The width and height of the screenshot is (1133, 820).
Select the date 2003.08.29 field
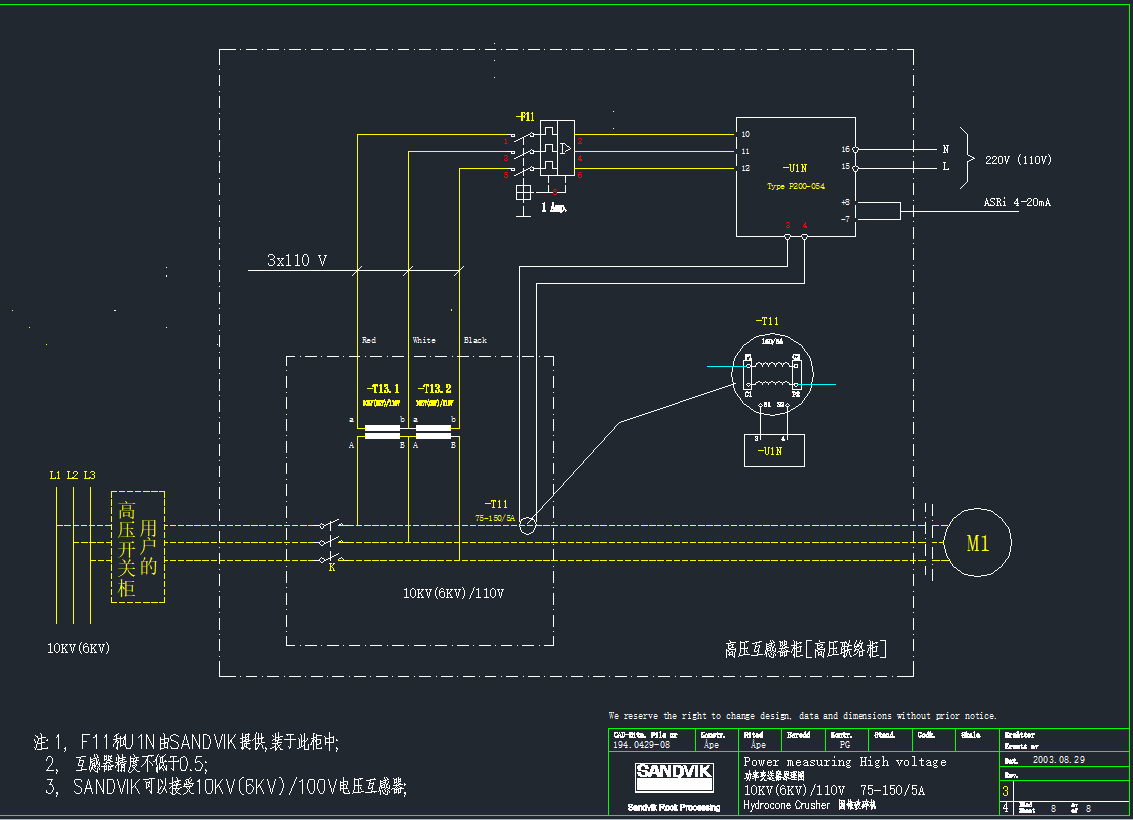[x=1057, y=760]
